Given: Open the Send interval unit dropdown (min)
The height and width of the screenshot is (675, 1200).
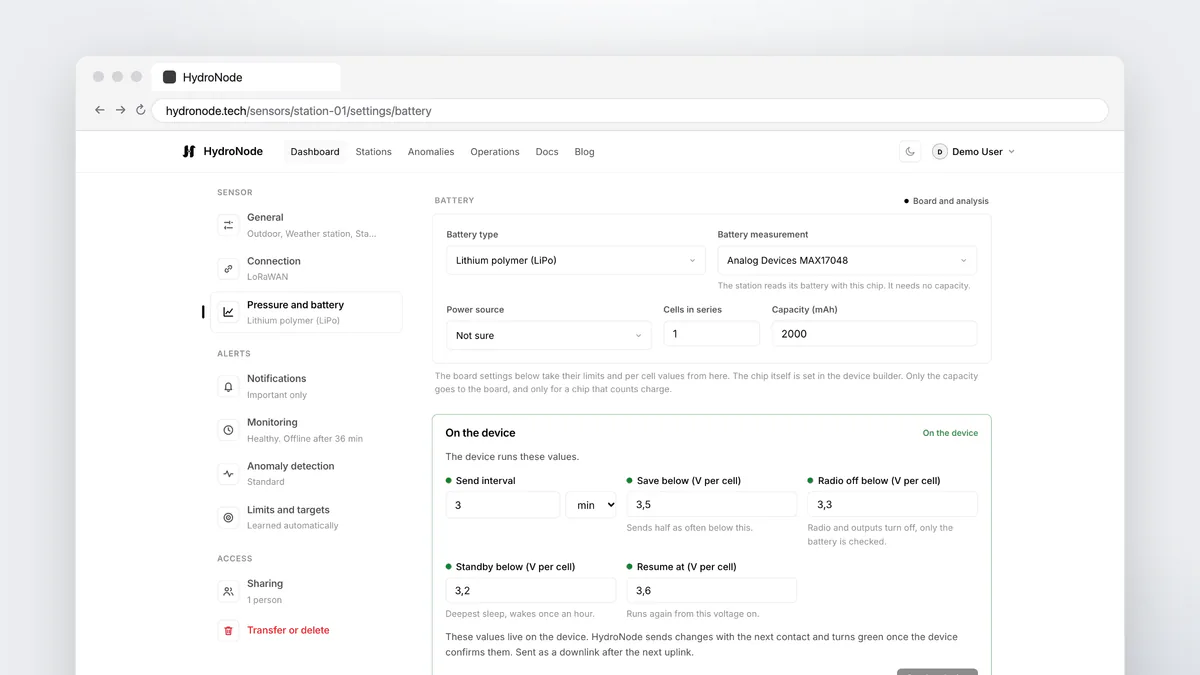Looking at the screenshot, I should click(591, 505).
